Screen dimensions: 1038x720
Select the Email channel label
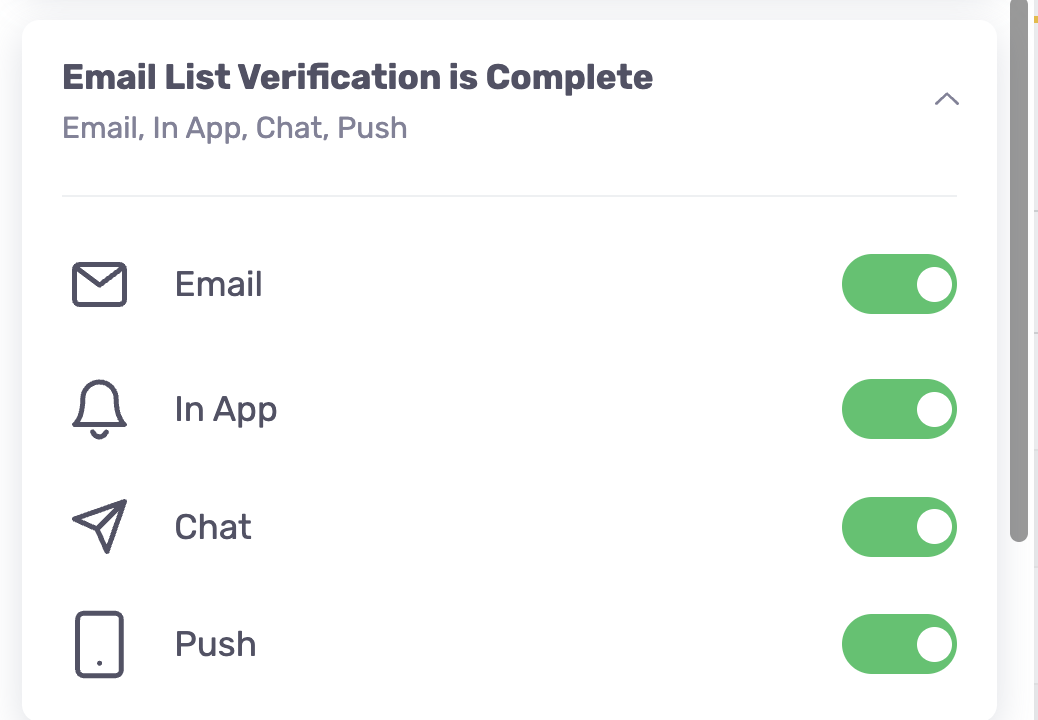tap(218, 285)
